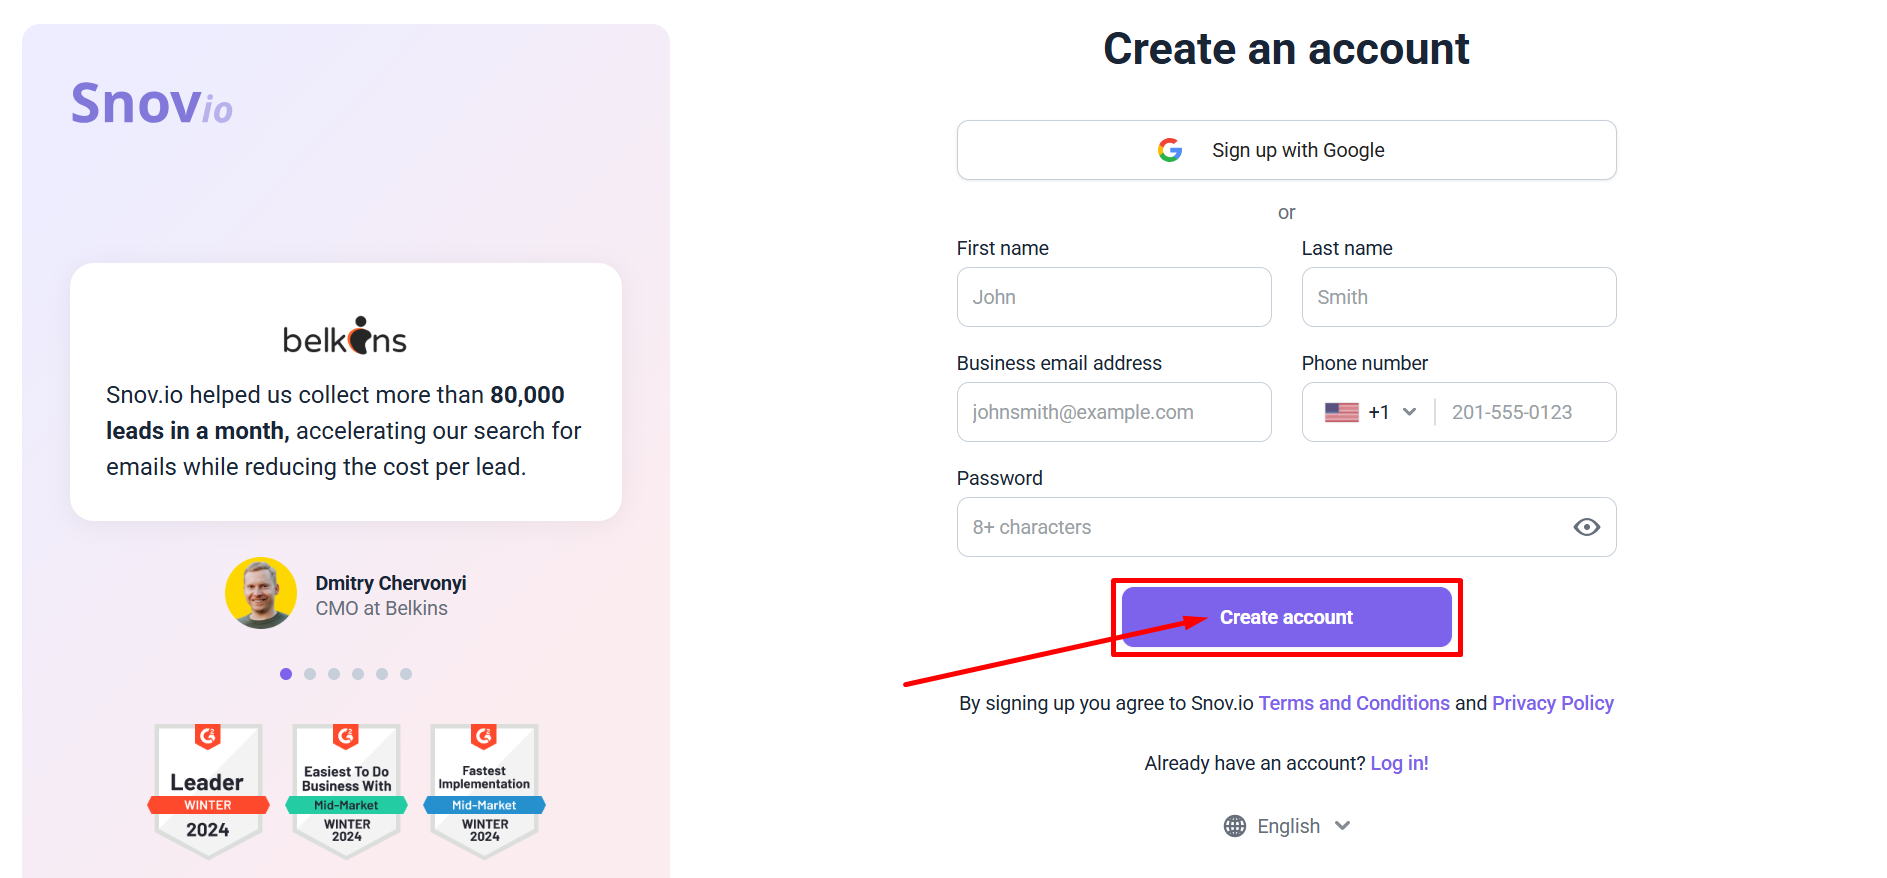Image resolution: width=1887 pixels, height=878 pixels.
Task: Click the Google logo icon
Action: point(1170,150)
